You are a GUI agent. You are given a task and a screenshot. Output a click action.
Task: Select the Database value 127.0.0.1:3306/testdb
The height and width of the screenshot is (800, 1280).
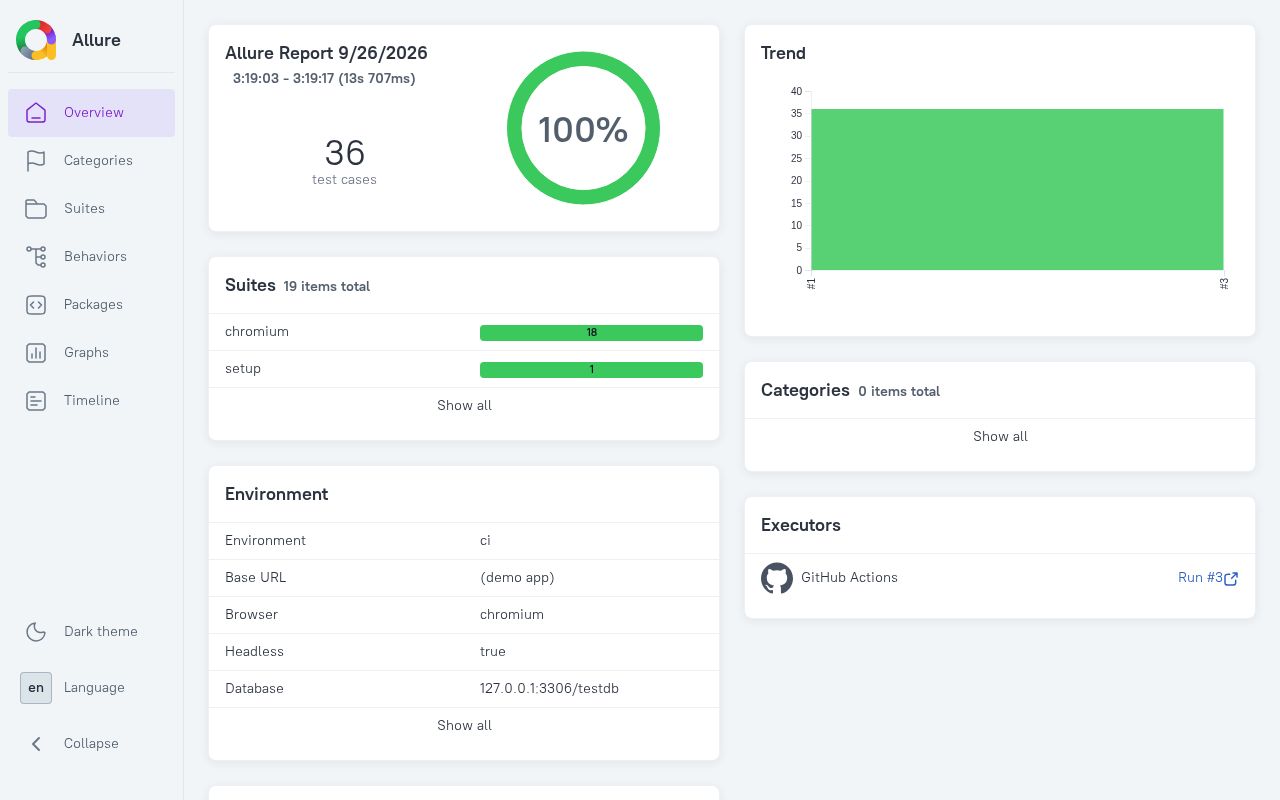pyautogui.click(x=549, y=689)
